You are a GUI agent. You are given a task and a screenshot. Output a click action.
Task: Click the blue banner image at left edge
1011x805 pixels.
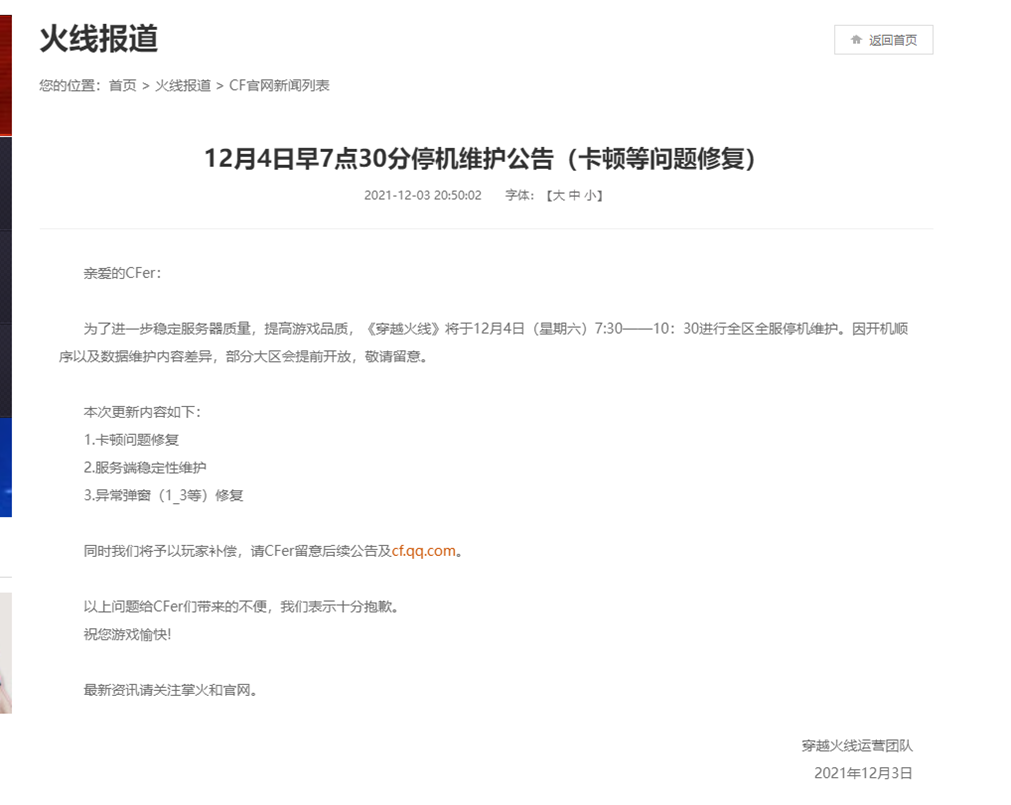5,466
